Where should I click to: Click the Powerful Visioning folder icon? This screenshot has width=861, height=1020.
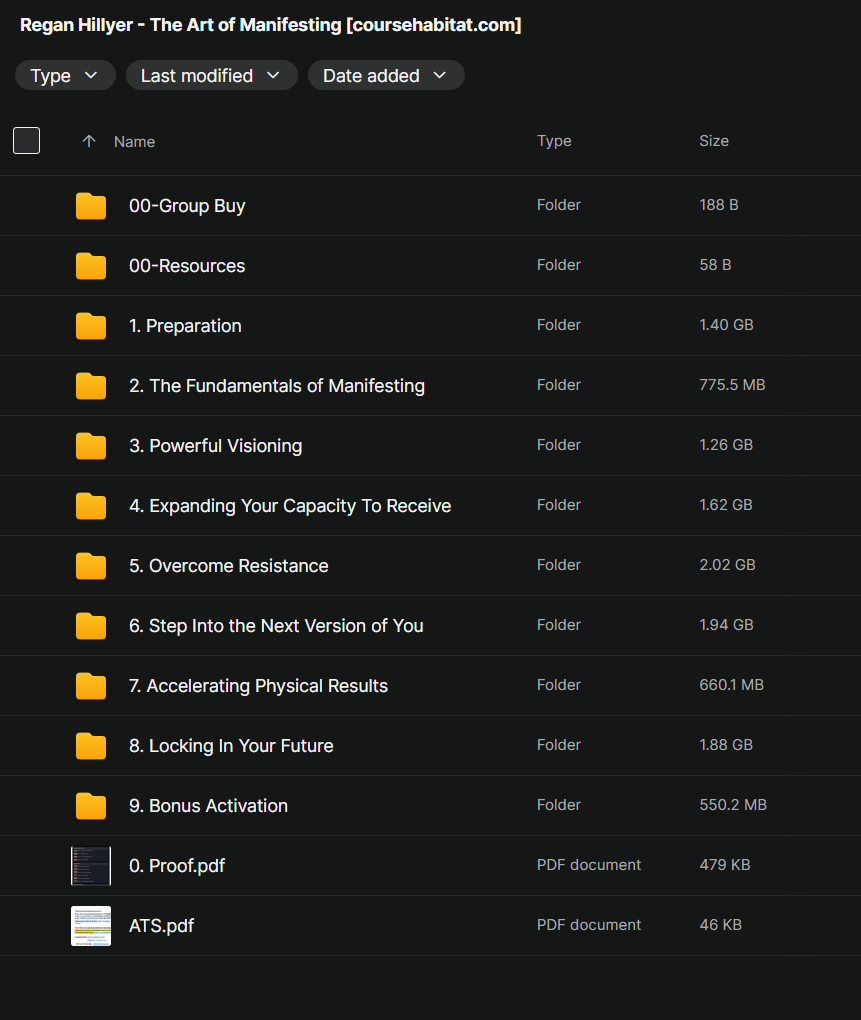[x=91, y=446]
